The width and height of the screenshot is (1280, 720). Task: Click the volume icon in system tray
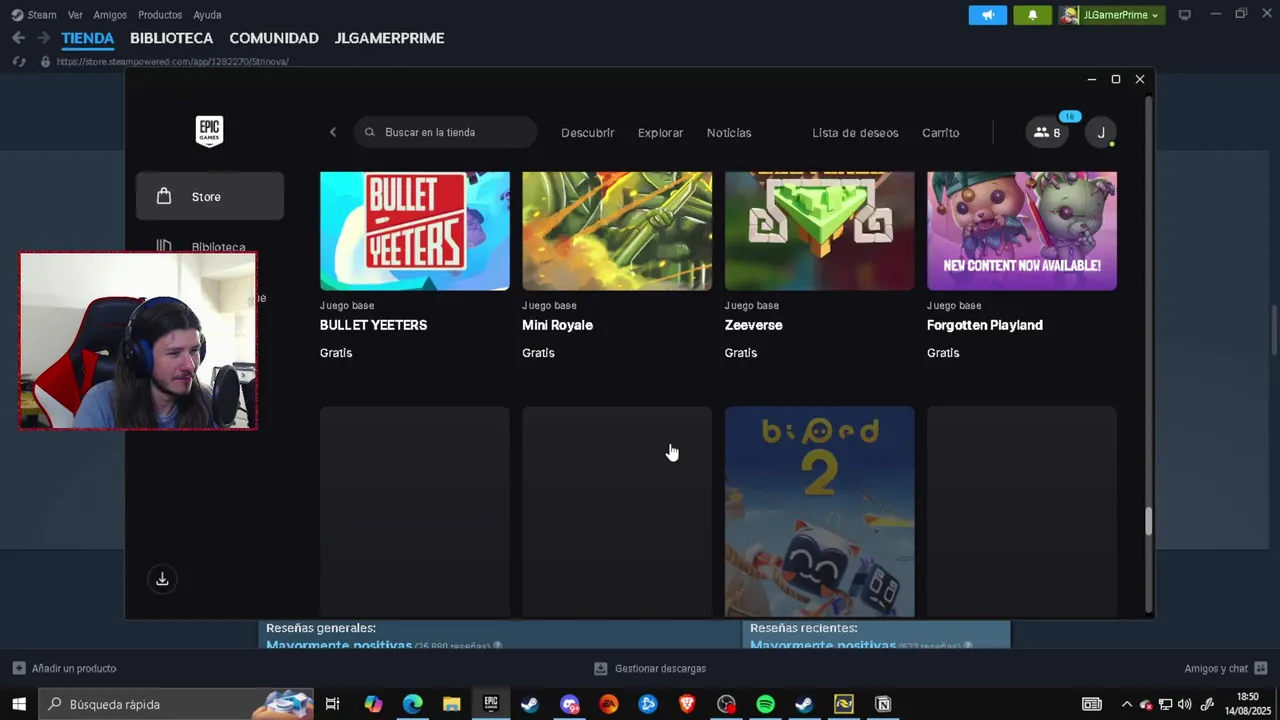pyautogui.click(x=1184, y=704)
